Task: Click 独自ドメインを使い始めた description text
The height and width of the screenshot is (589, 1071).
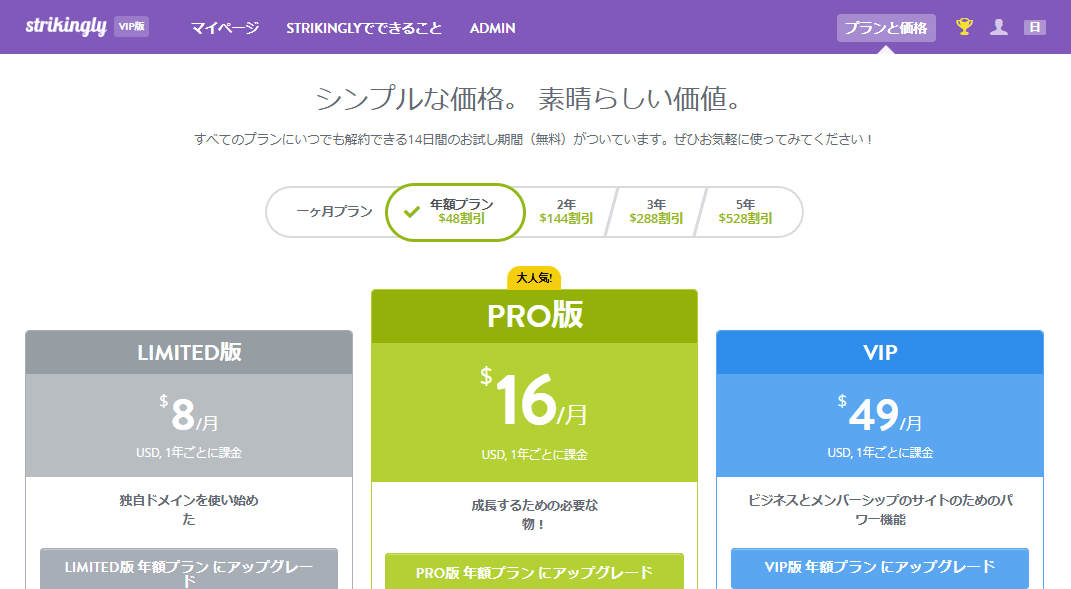Action: point(189,510)
